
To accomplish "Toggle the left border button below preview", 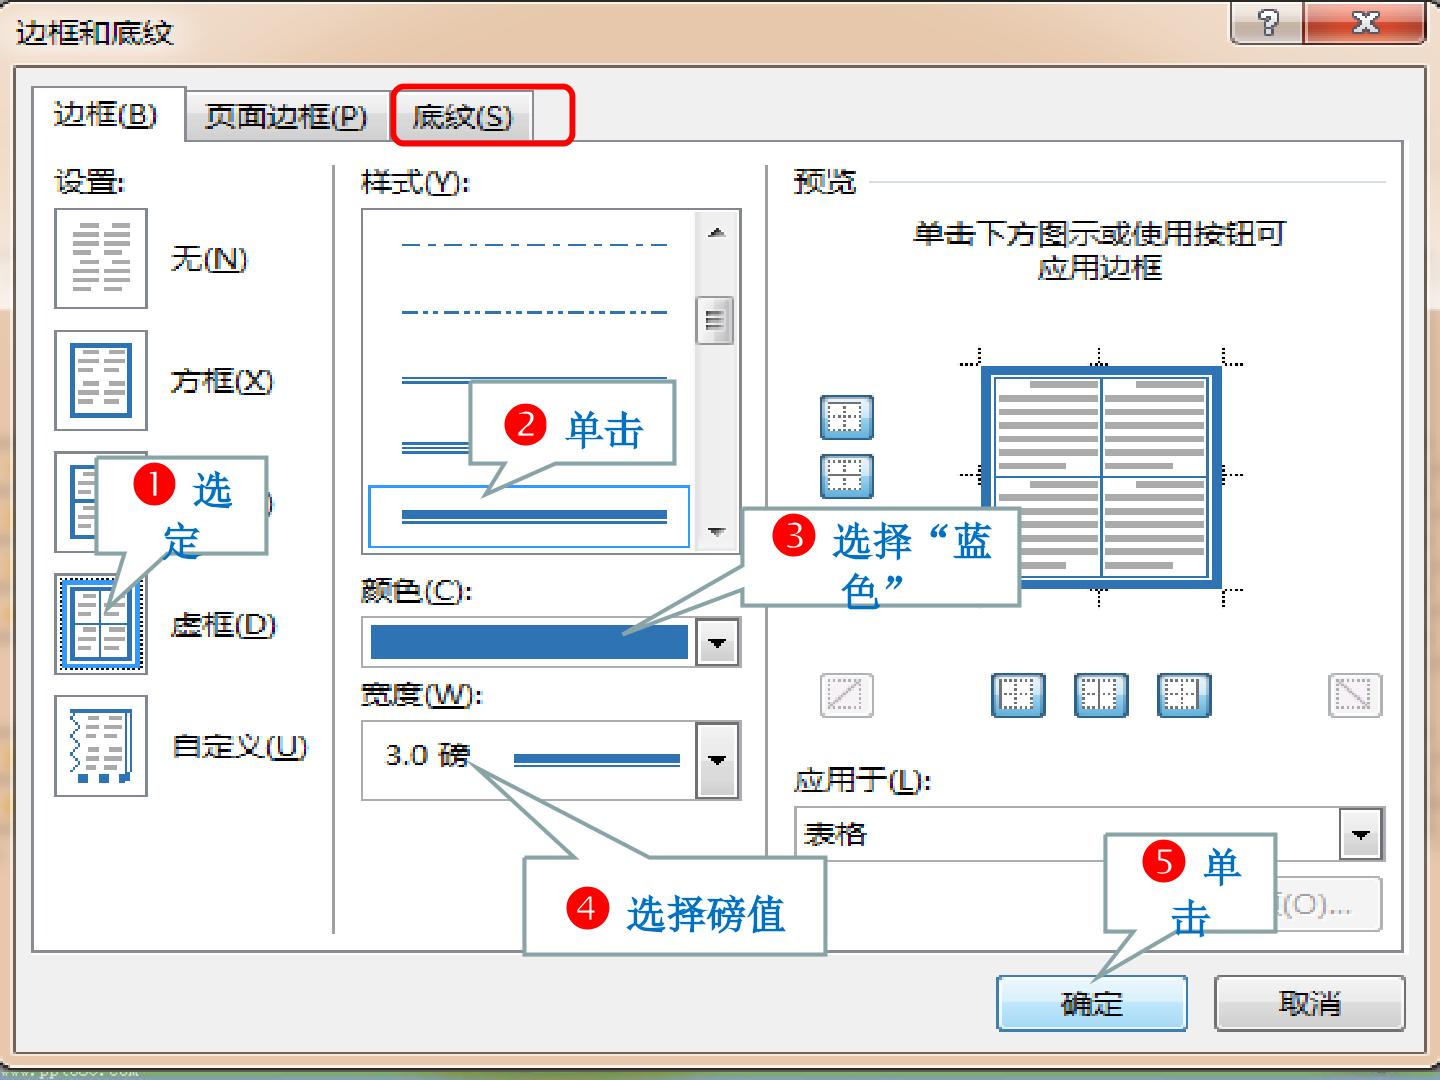I will click(1018, 695).
